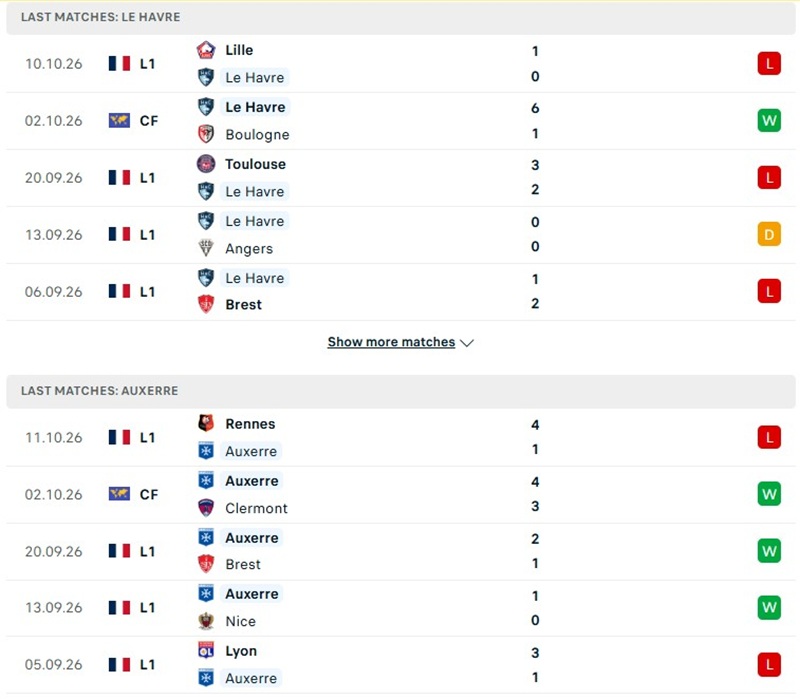
Task: Click the orange D badge for Le Havre vs Angers
Action: coord(769,235)
